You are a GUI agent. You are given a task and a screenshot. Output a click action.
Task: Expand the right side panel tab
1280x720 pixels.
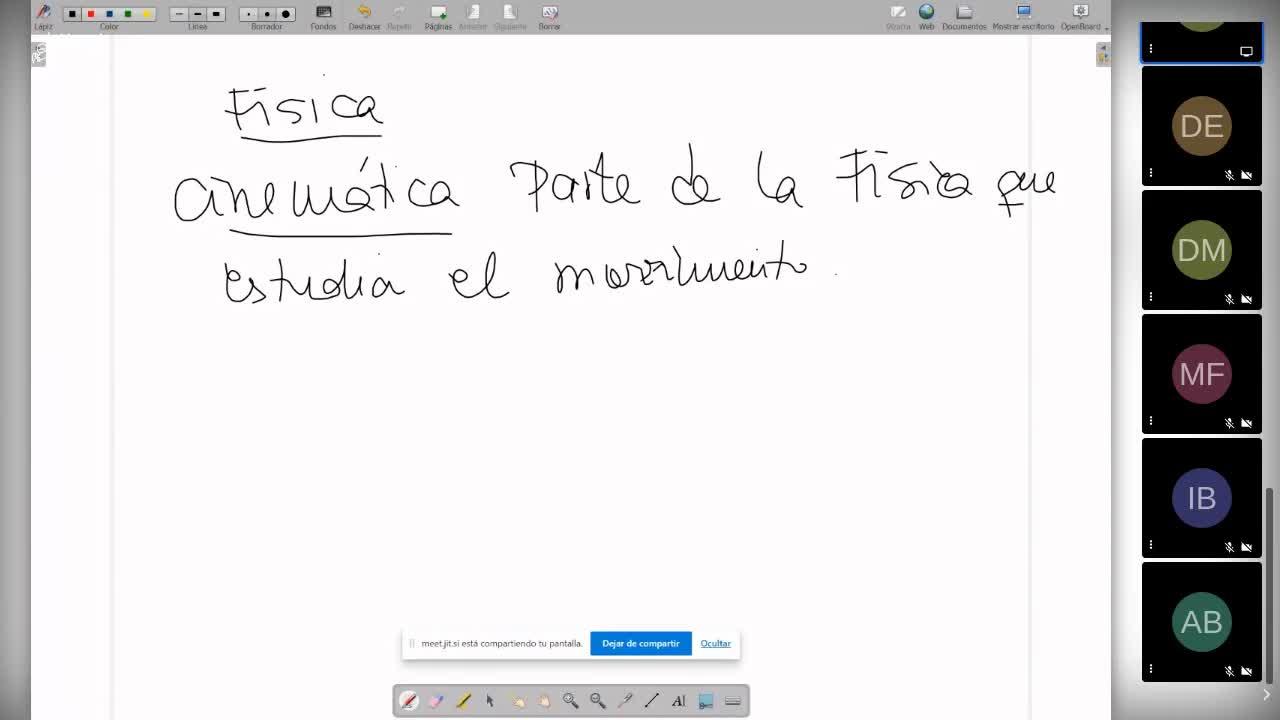pos(1103,54)
